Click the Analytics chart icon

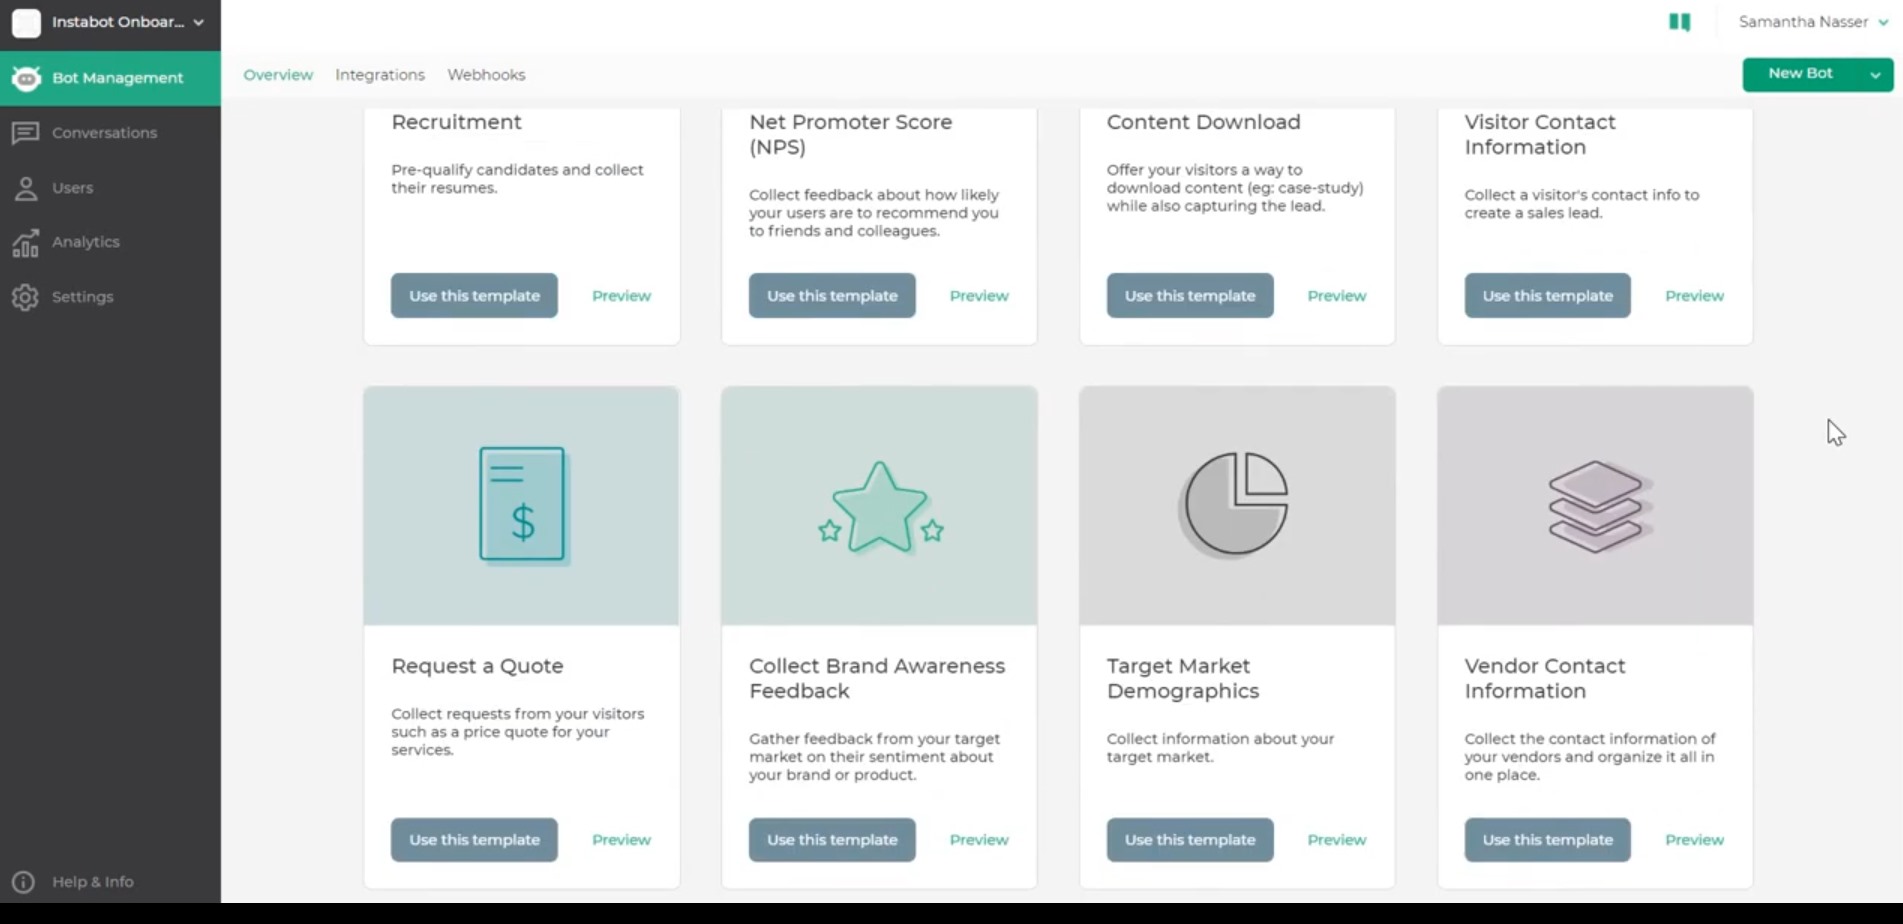tap(26, 242)
